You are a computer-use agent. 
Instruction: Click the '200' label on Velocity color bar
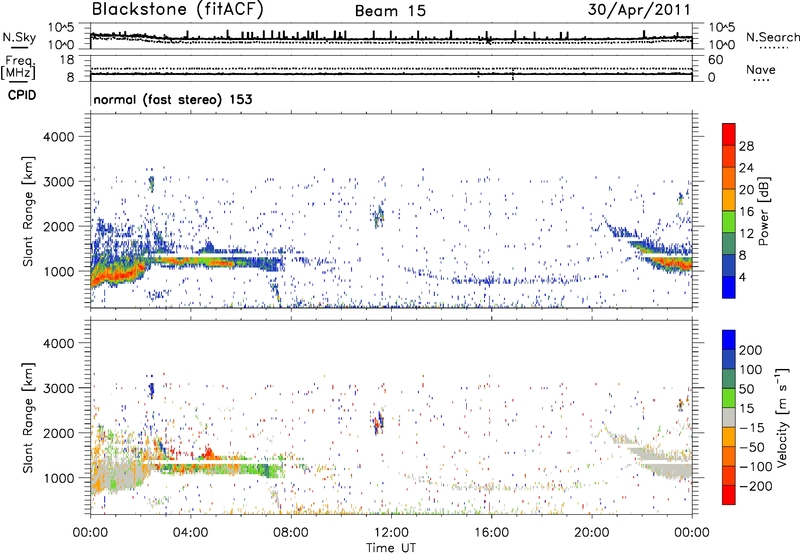point(751,350)
